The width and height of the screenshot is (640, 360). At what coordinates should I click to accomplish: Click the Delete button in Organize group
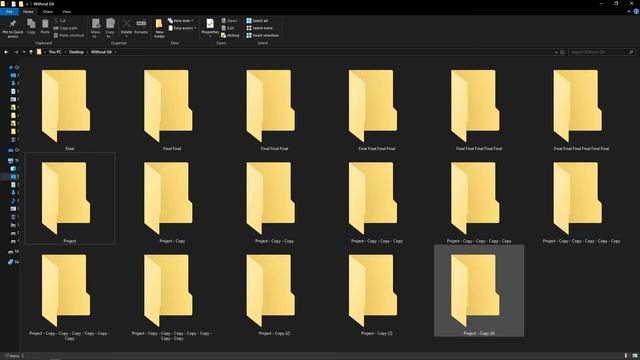[127, 27]
